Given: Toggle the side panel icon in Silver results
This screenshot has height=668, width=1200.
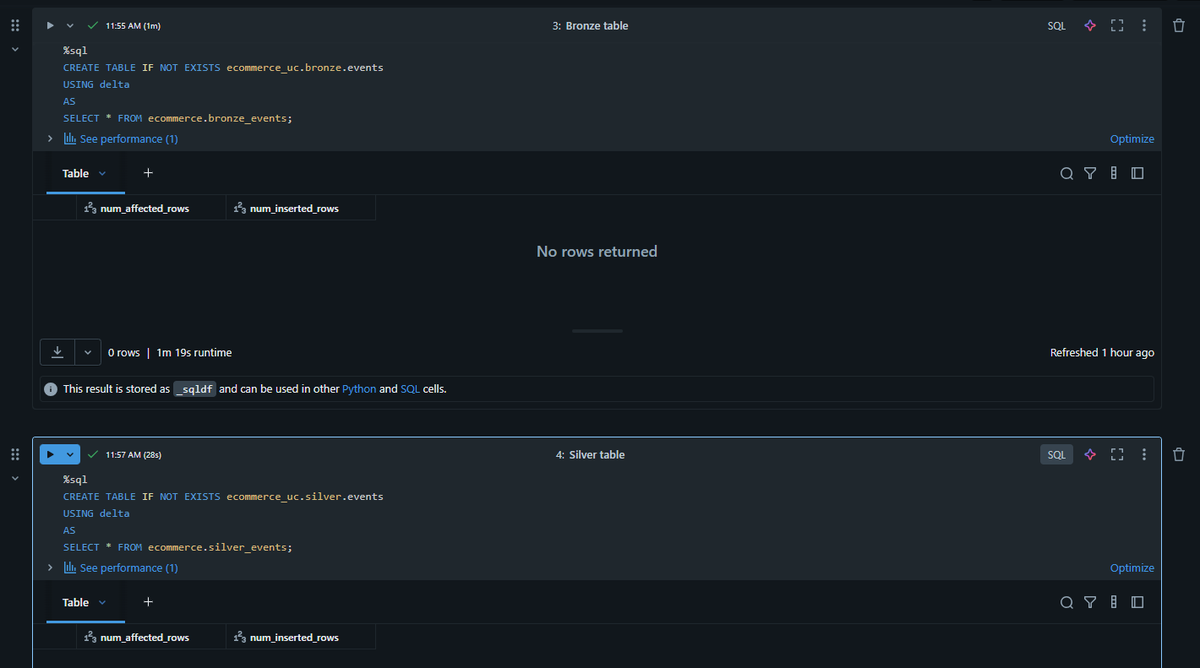Looking at the screenshot, I should (x=1137, y=603).
